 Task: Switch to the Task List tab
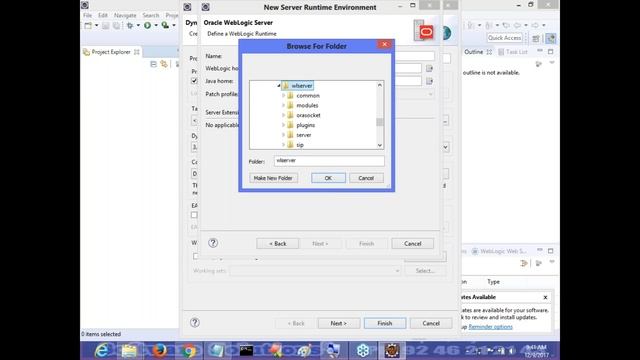(x=513, y=52)
